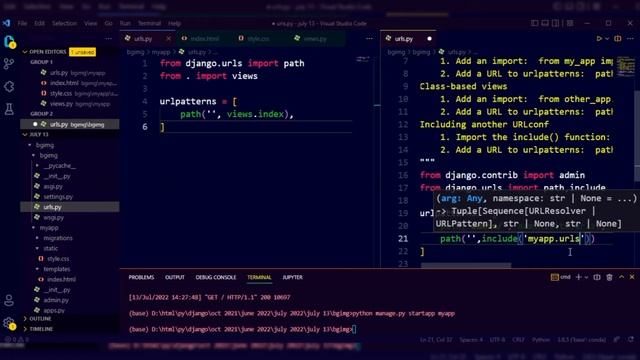Open the Accounts icon in activity bar
Screen dimensions: 640x360
point(9,300)
